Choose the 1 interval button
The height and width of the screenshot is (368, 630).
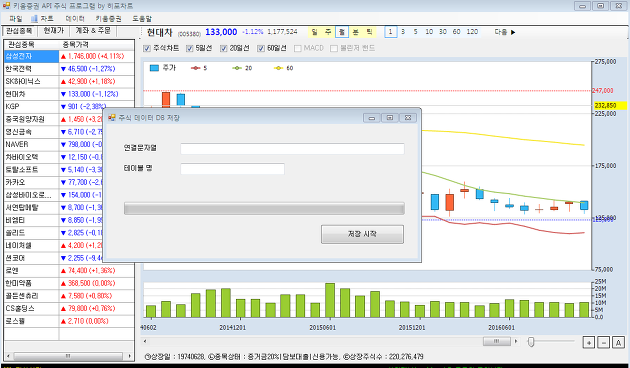(391, 32)
